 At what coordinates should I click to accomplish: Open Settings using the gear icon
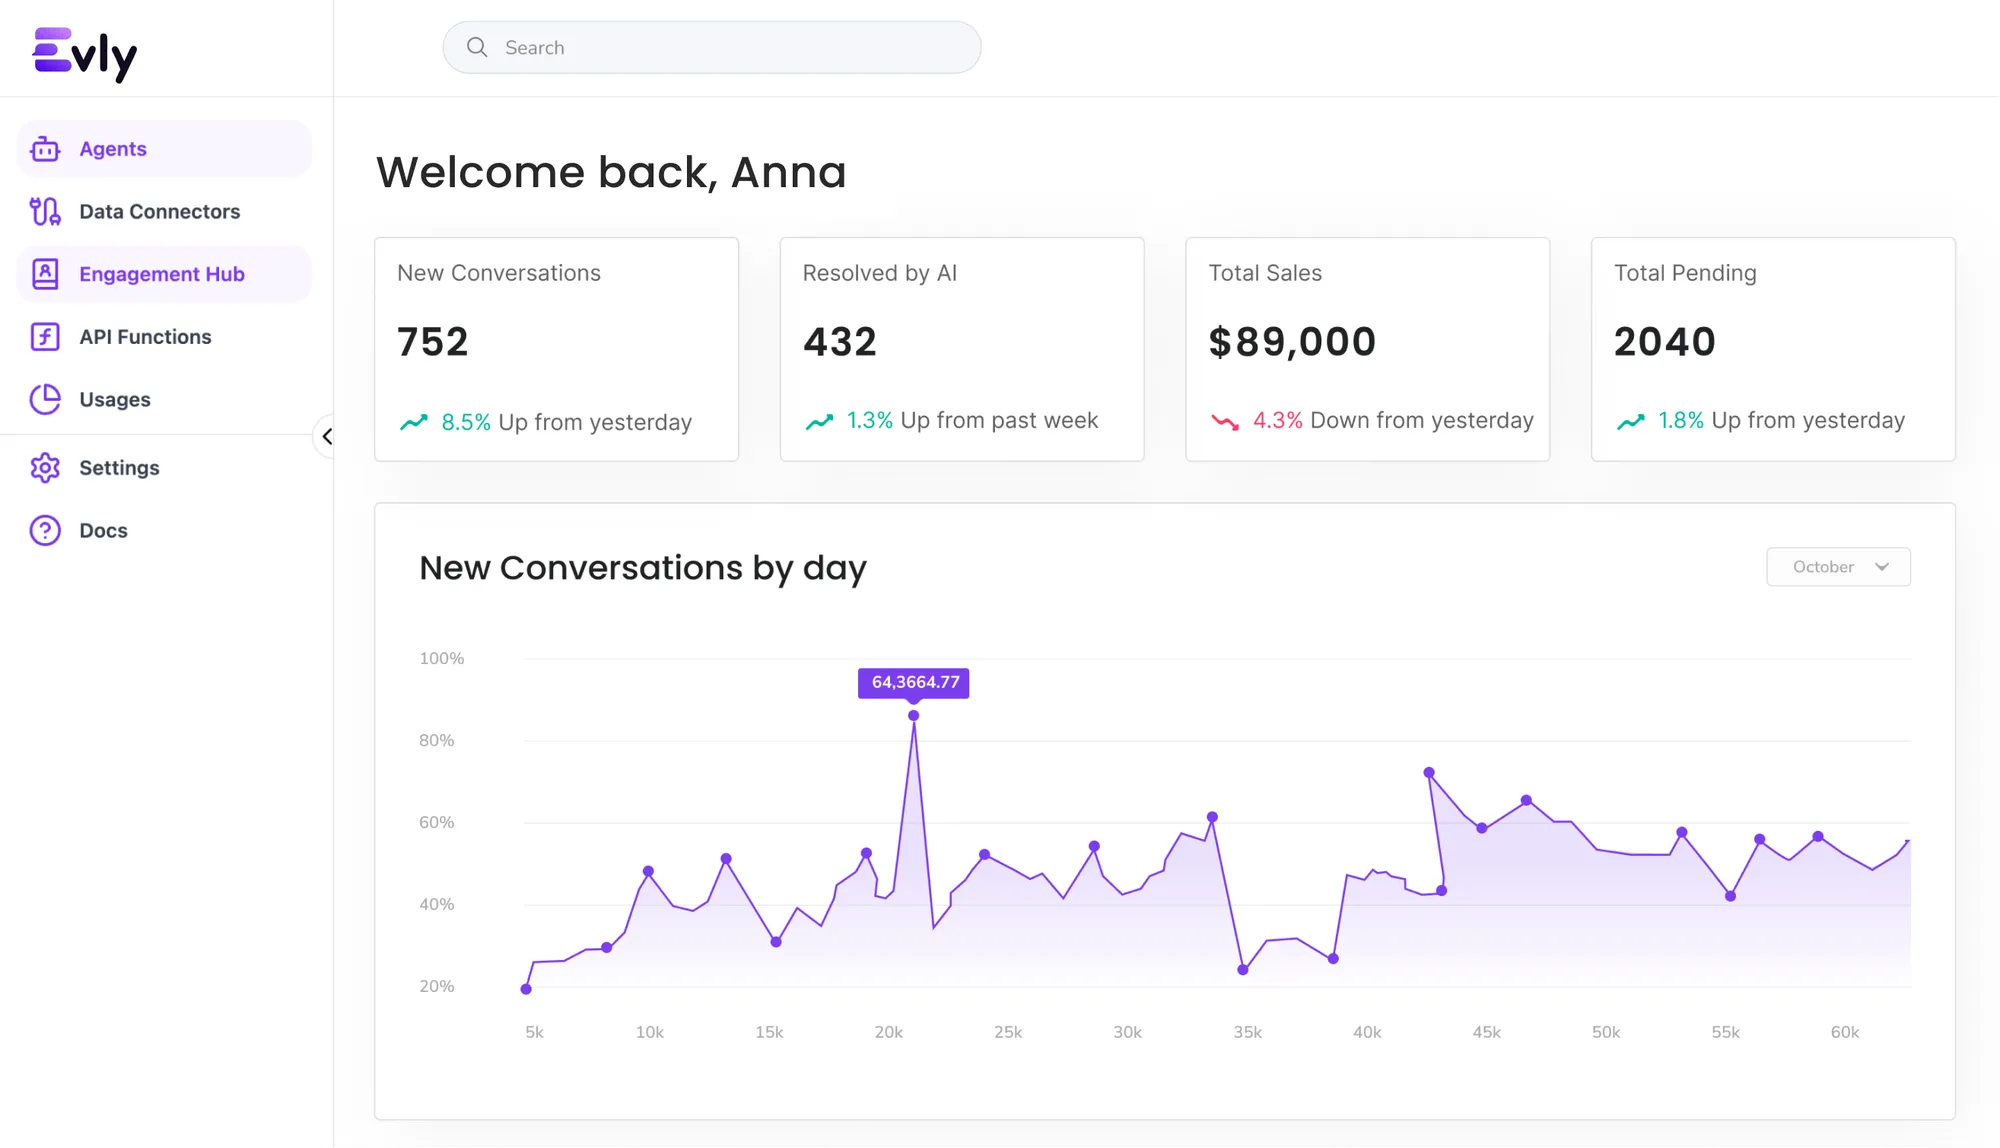(44, 467)
